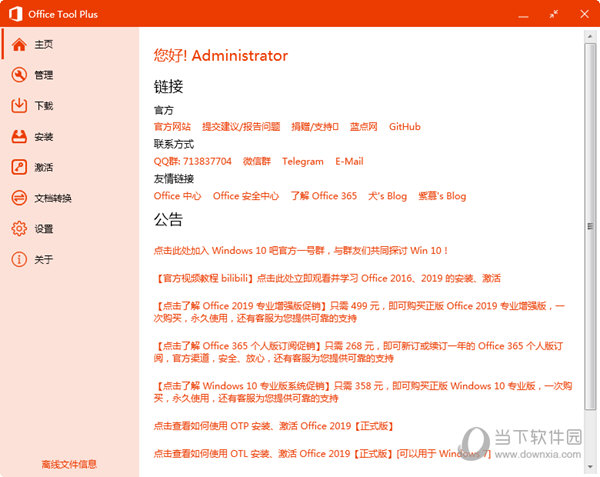The height and width of the screenshot is (477, 600).
Task: Click 提交建议/报告问题 link
Action: (241, 127)
